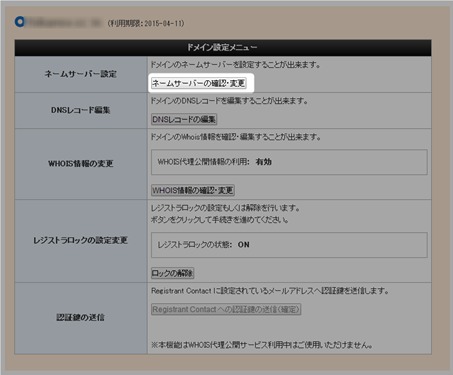Click ロックの解除 button
Viewport: 453px width, 375px height.
[172, 273]
